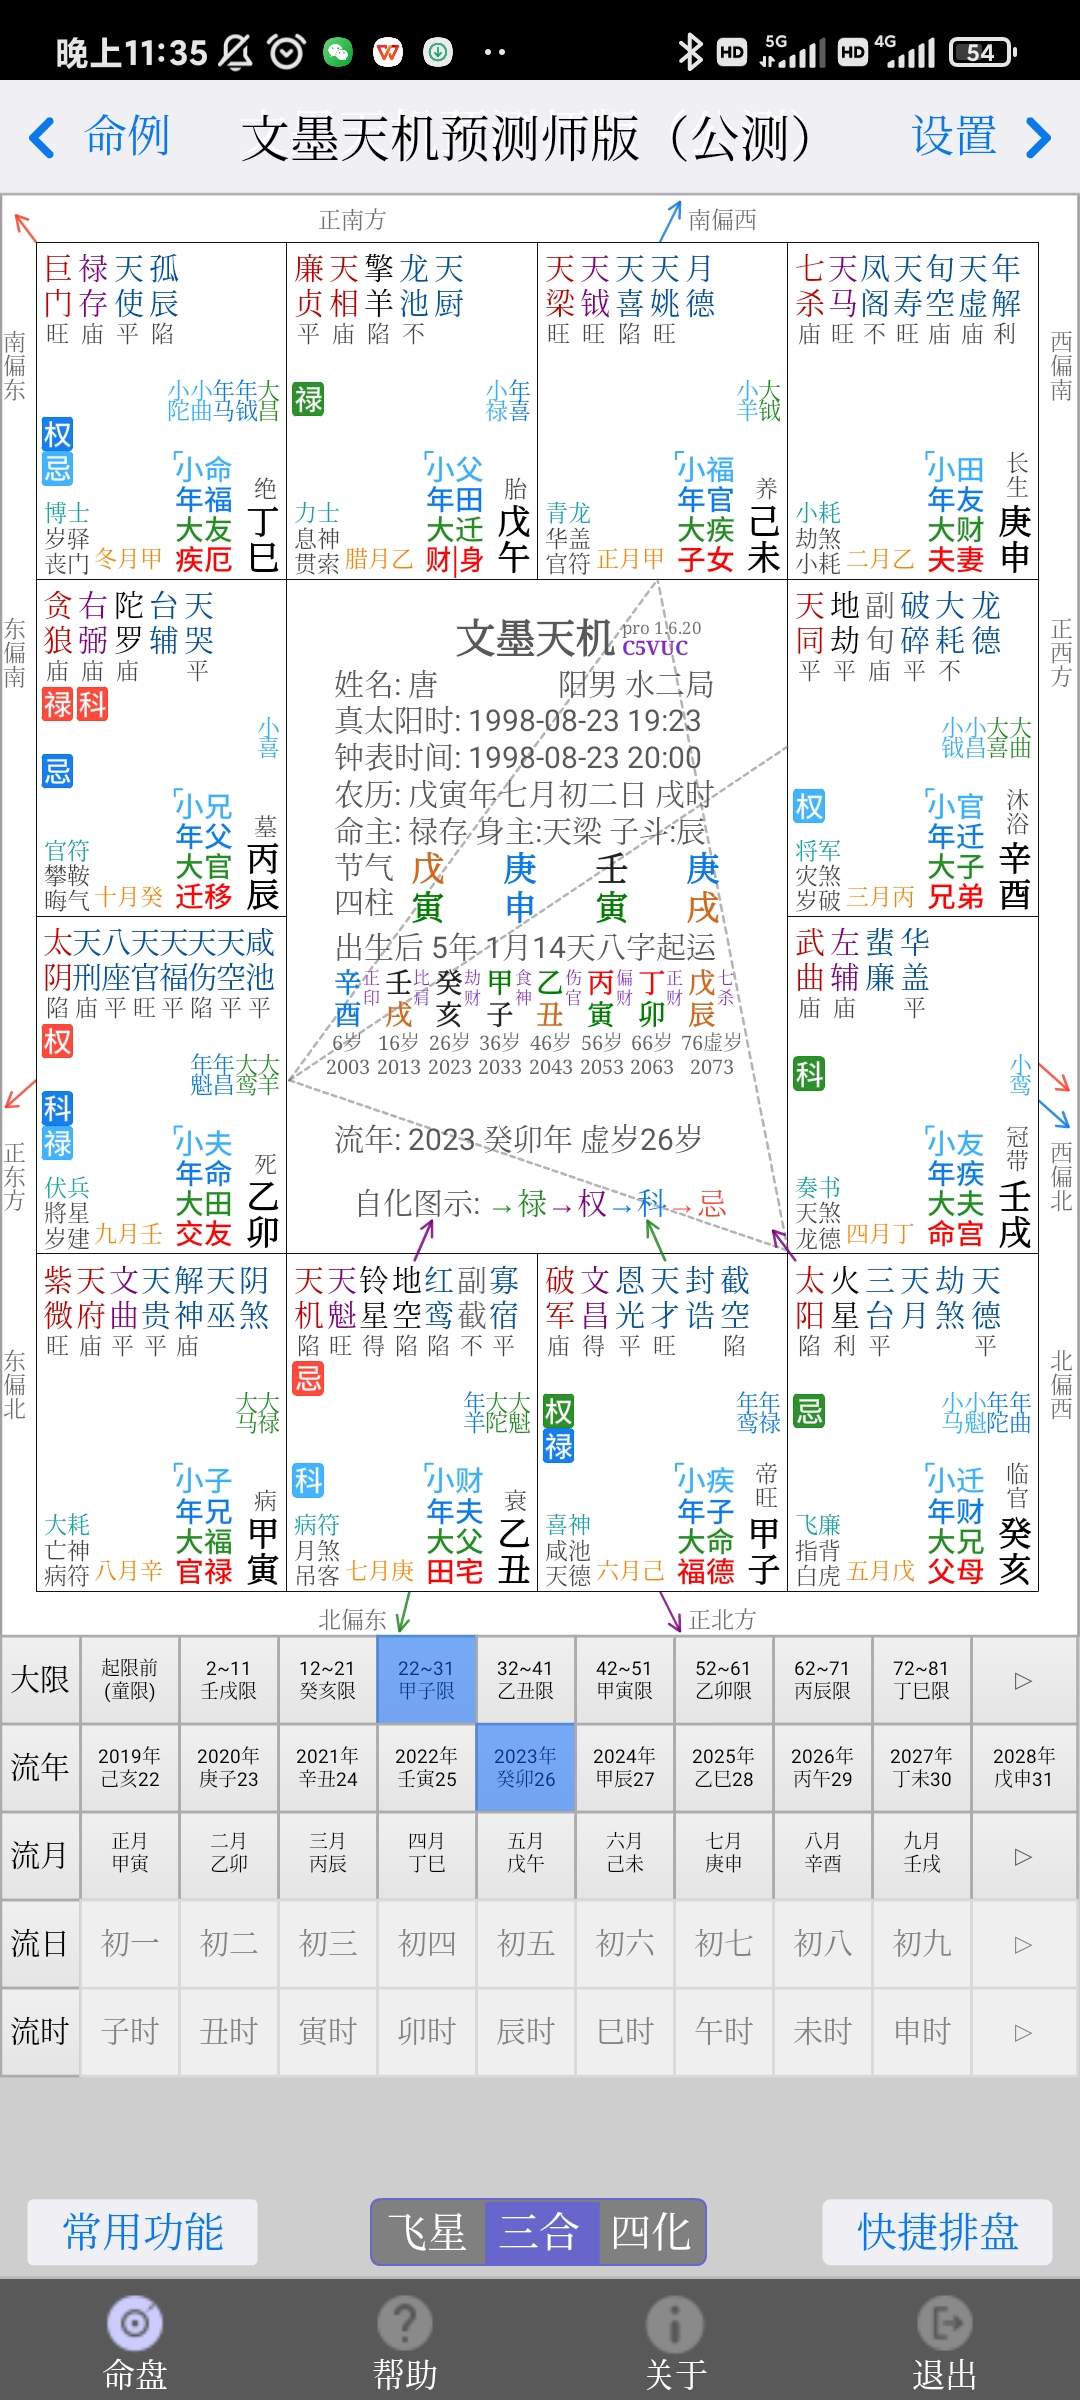The image size is (1080, 2400).
Task: Tap the 命宫 palace cell 壬戌
Action: pos(913,1084)
